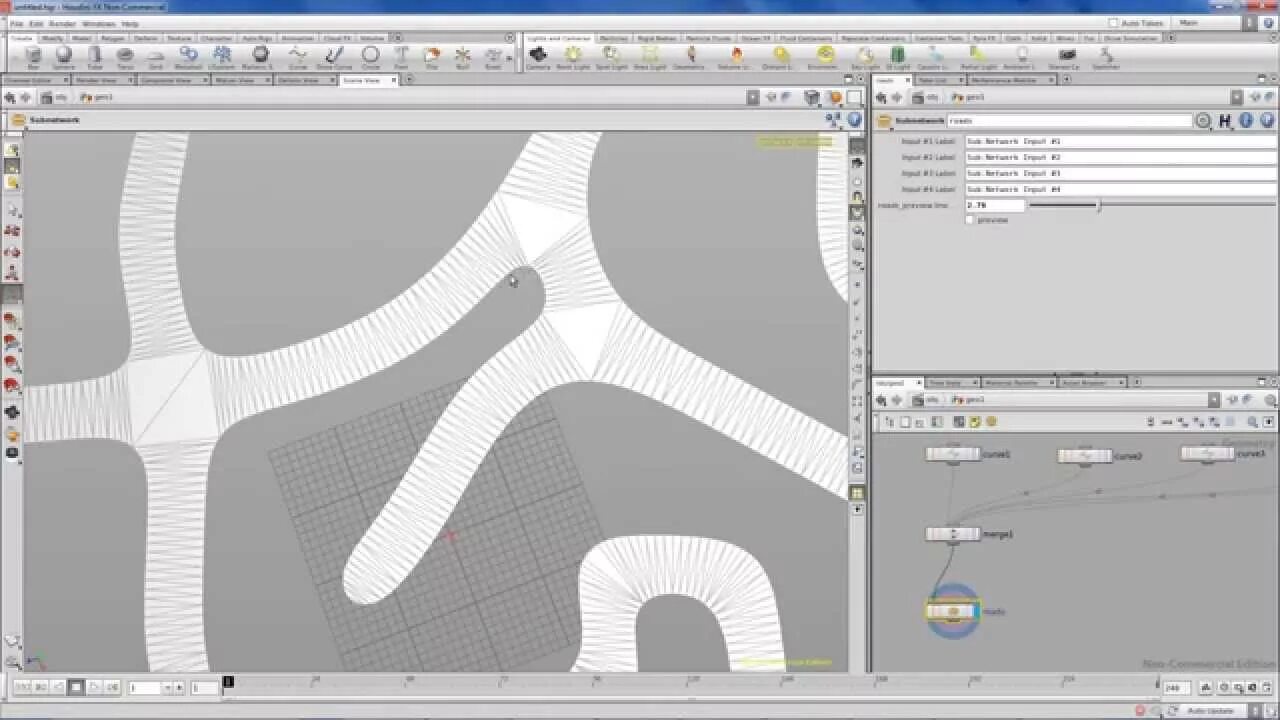Select the curve1 node
This screenshot has height=720, width=1280.
[953, 454]
